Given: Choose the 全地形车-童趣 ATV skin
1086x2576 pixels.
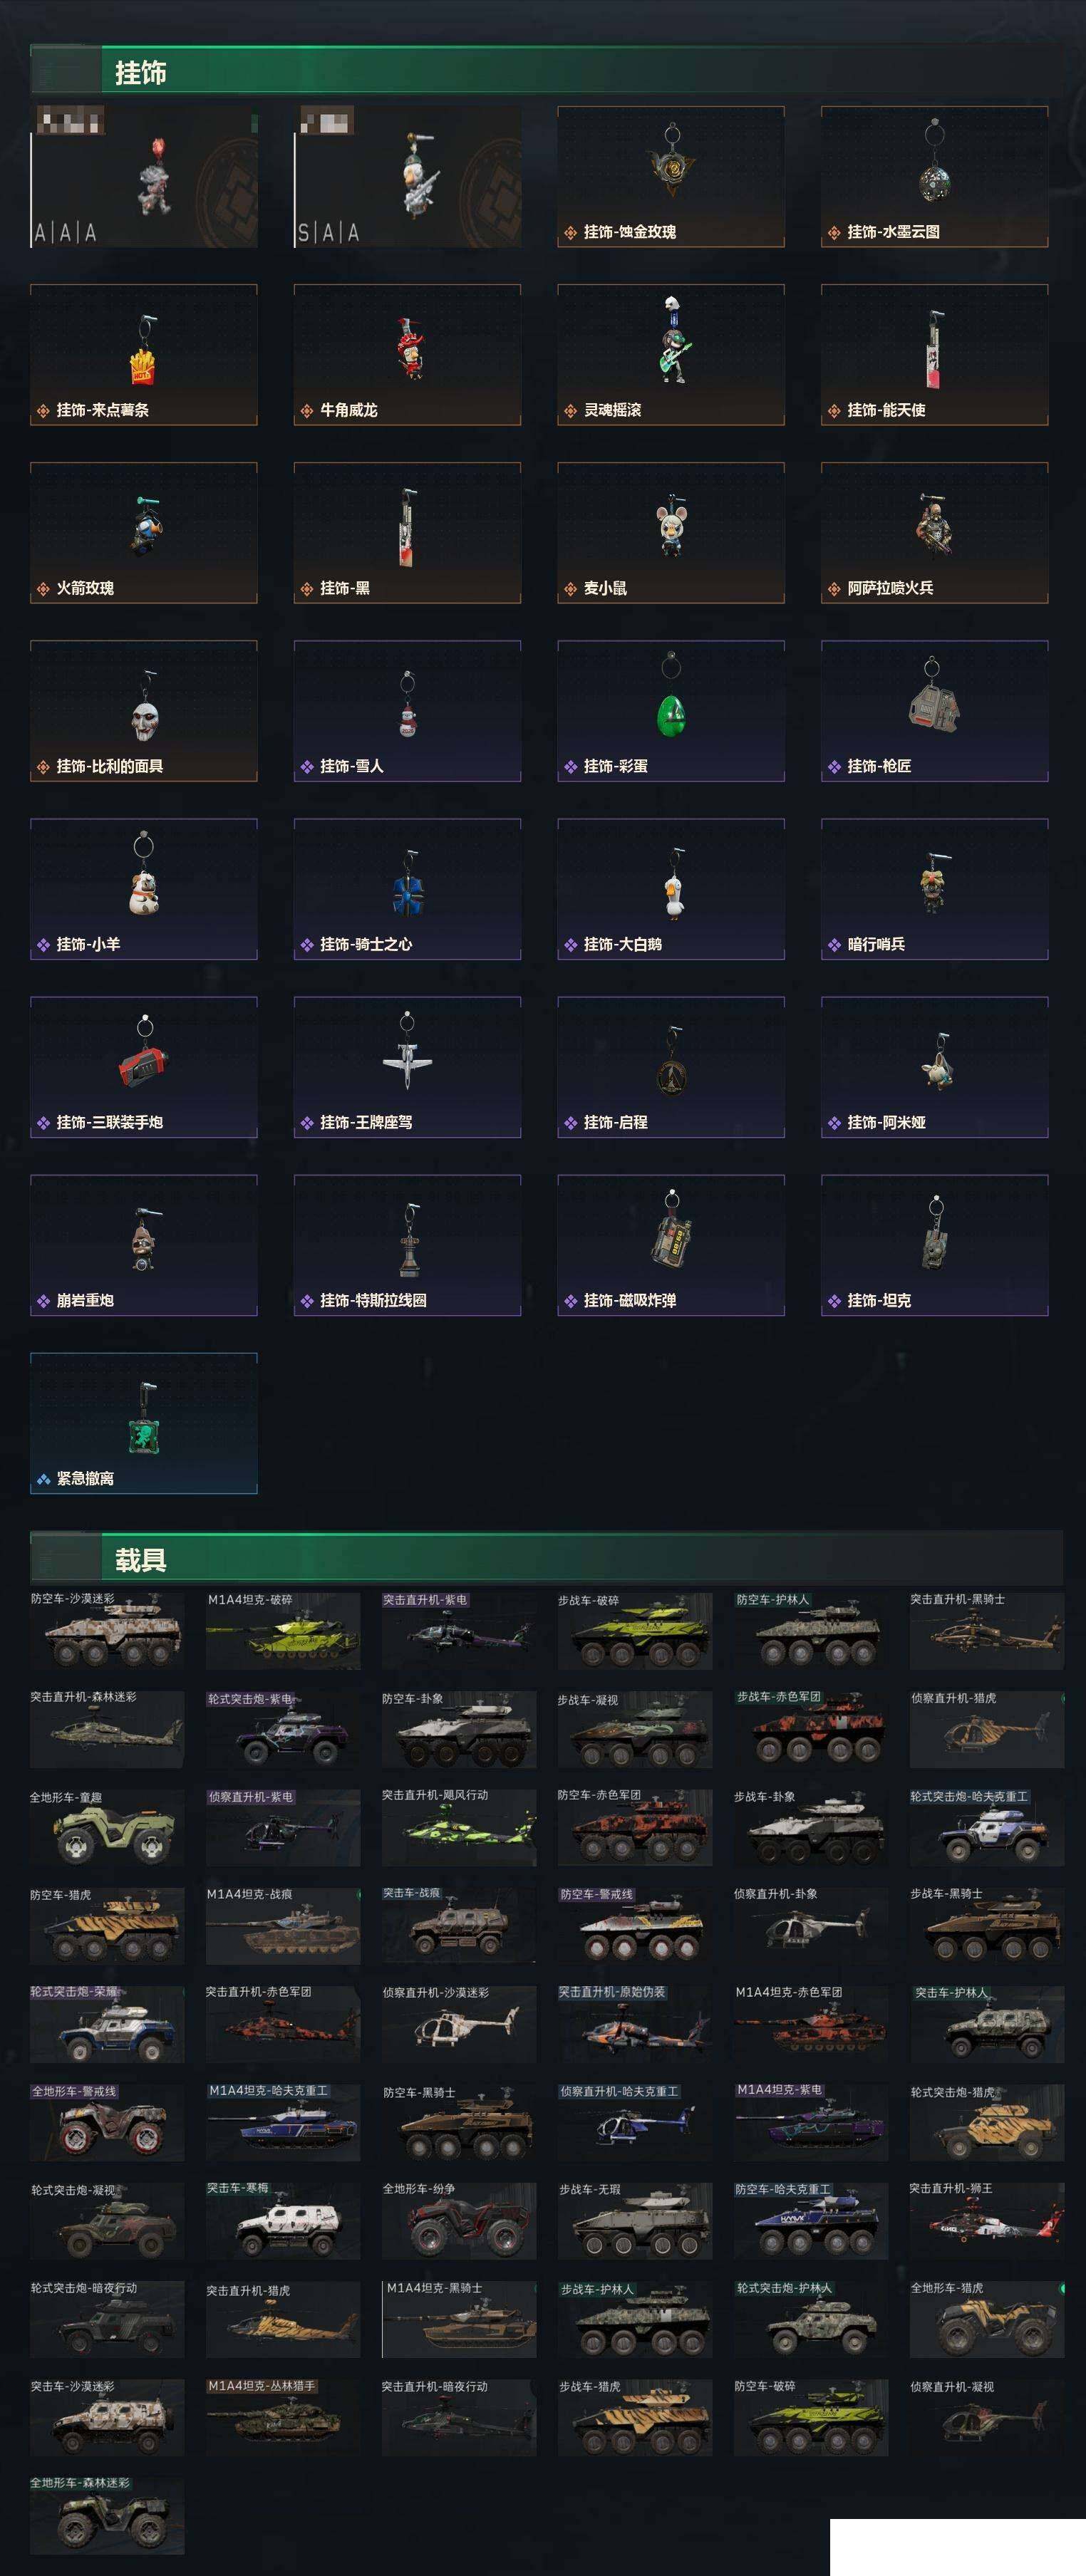Looking at the screenshot, I should (107, 1827).
